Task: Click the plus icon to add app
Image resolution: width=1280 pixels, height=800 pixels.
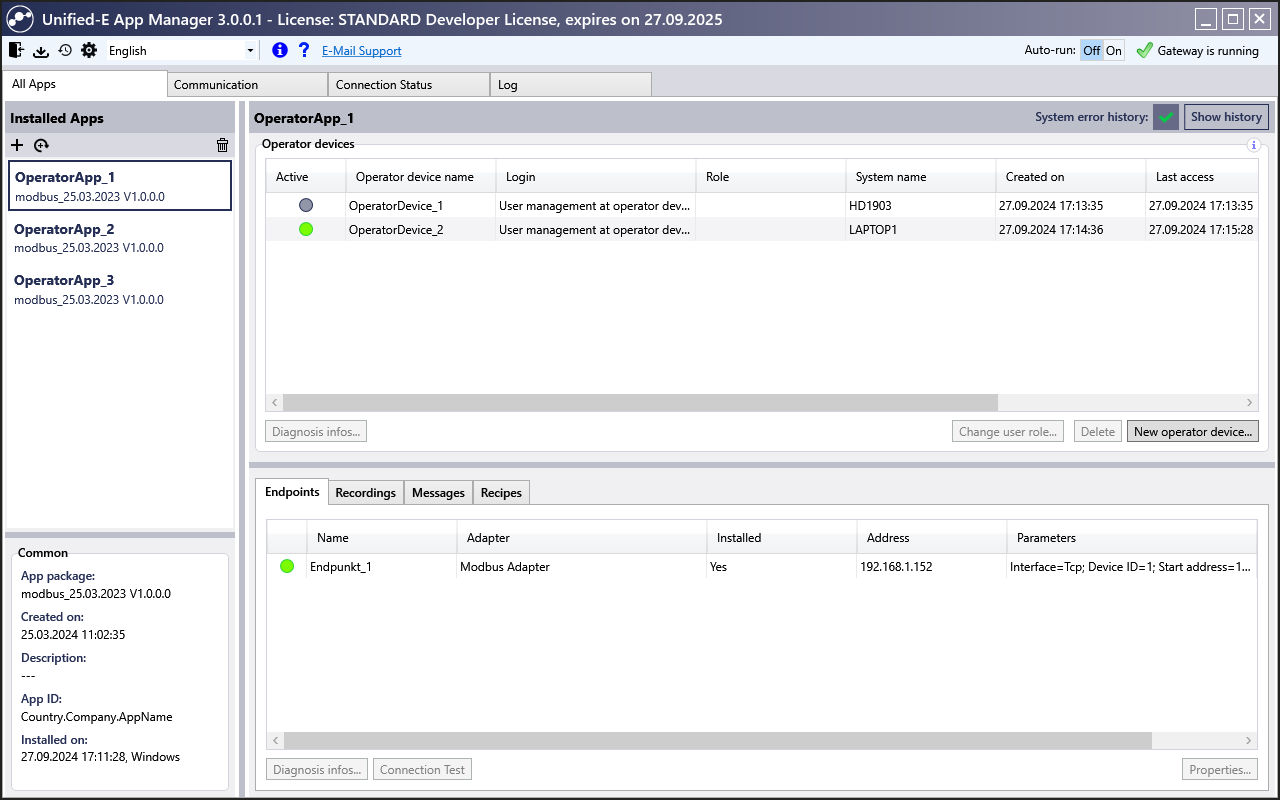Action: 16,145
